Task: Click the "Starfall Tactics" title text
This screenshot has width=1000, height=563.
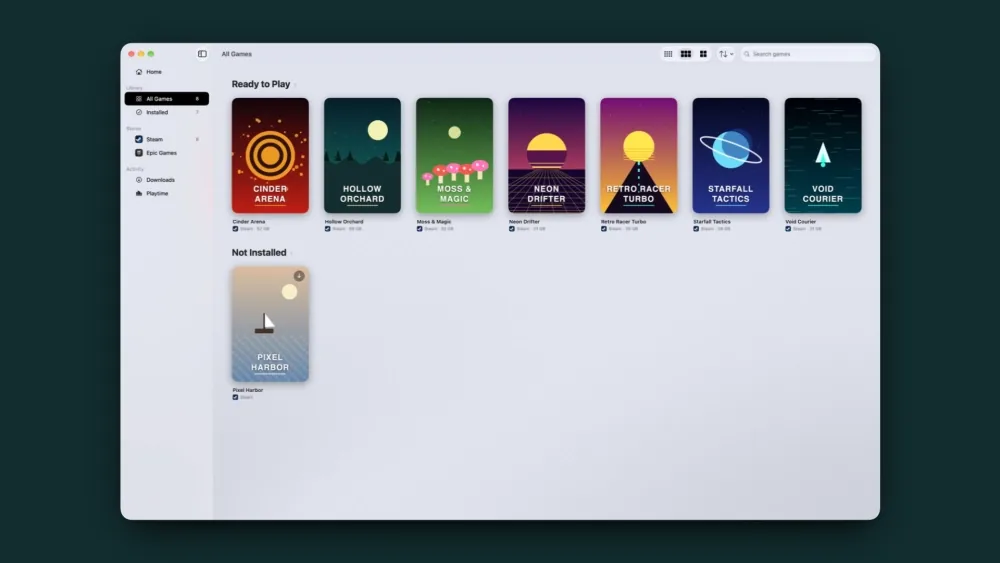Action: point(712,222)
